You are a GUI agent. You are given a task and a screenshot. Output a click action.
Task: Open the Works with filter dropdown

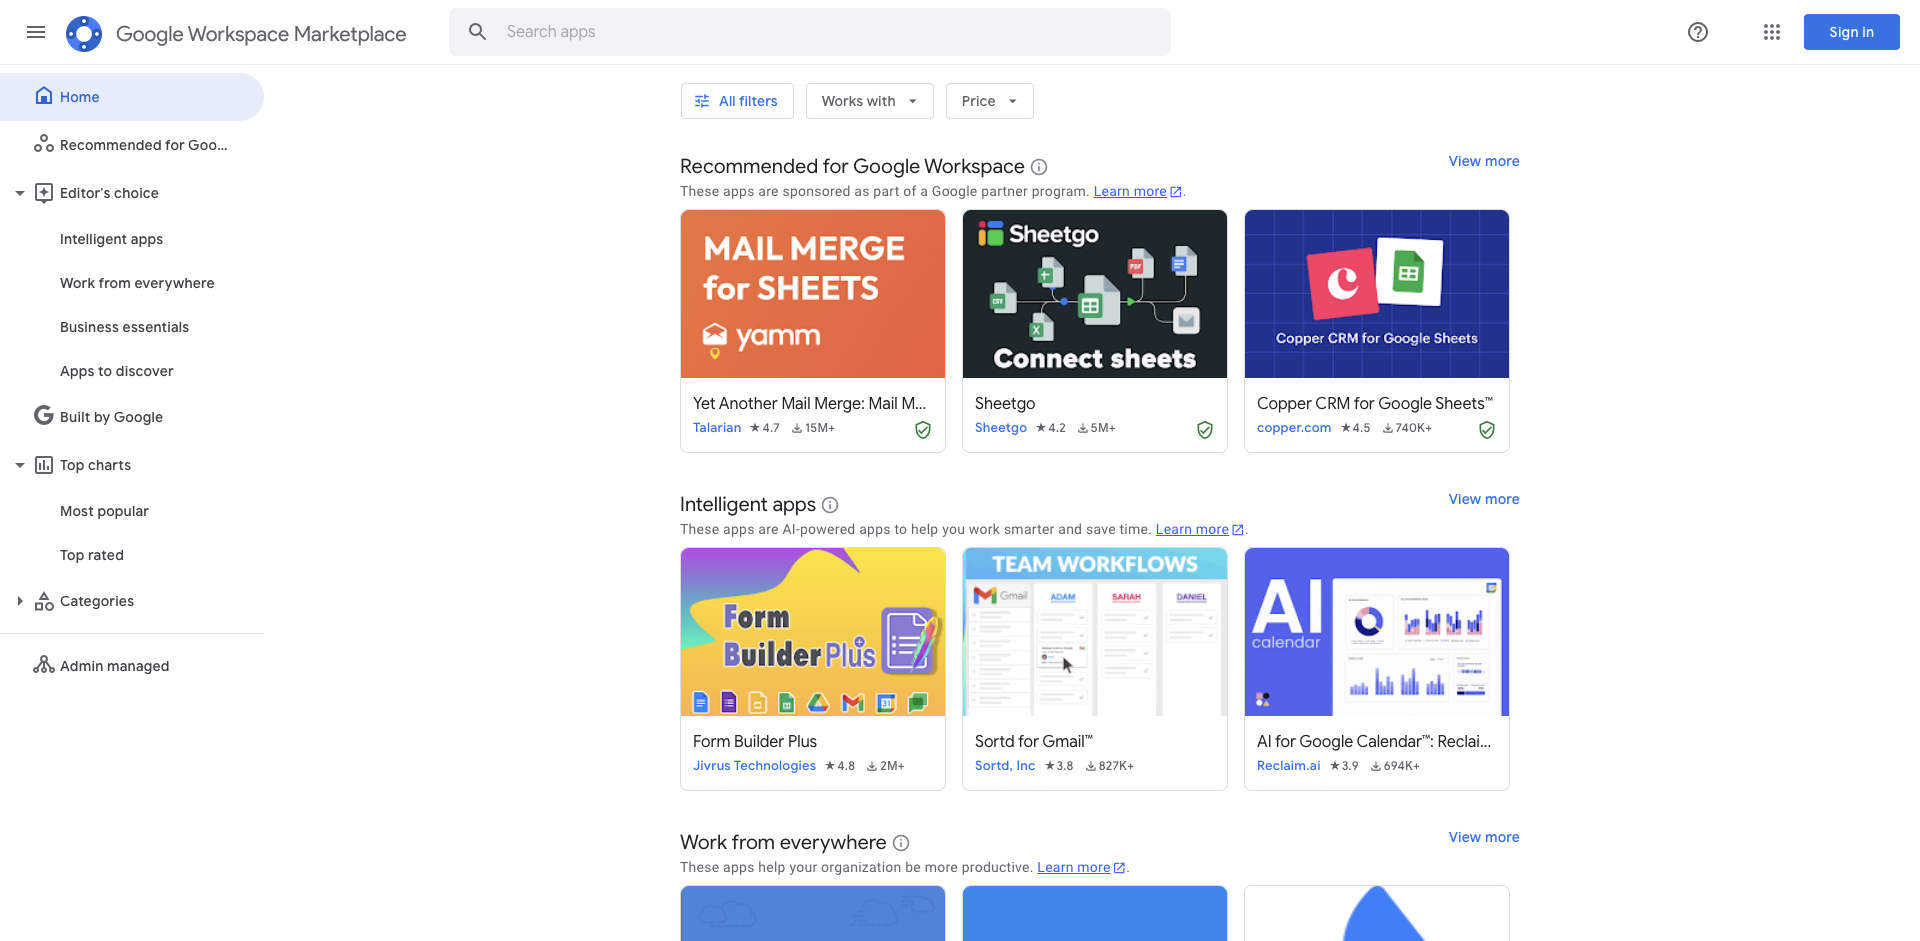pyautogui.click(x=868, y=100)
